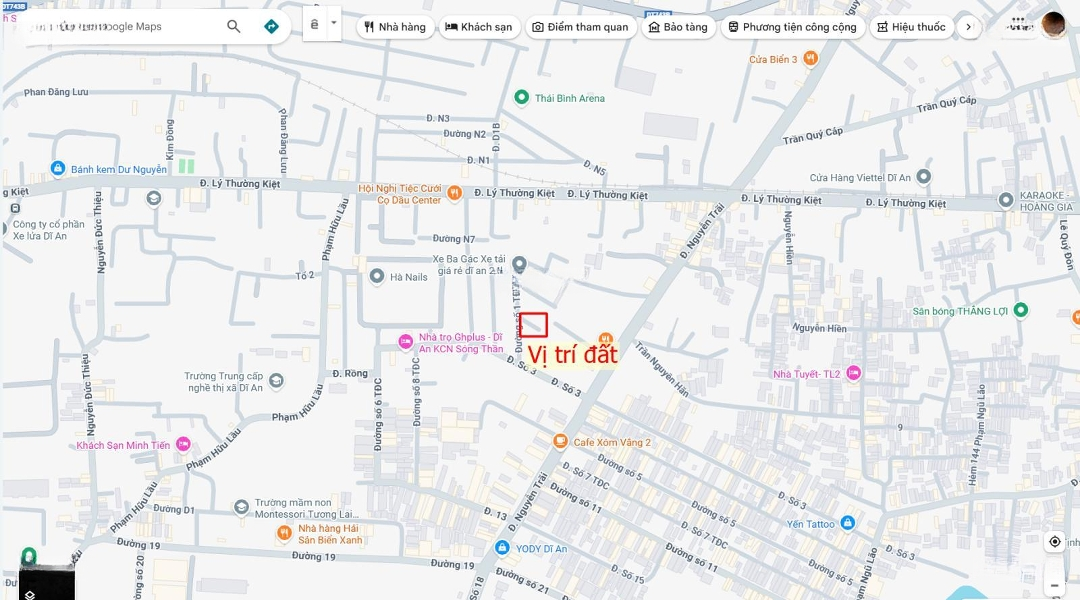1080x600 pixels.
Task: Show more category chips with right chevron
Action: (x=969, y=27)
